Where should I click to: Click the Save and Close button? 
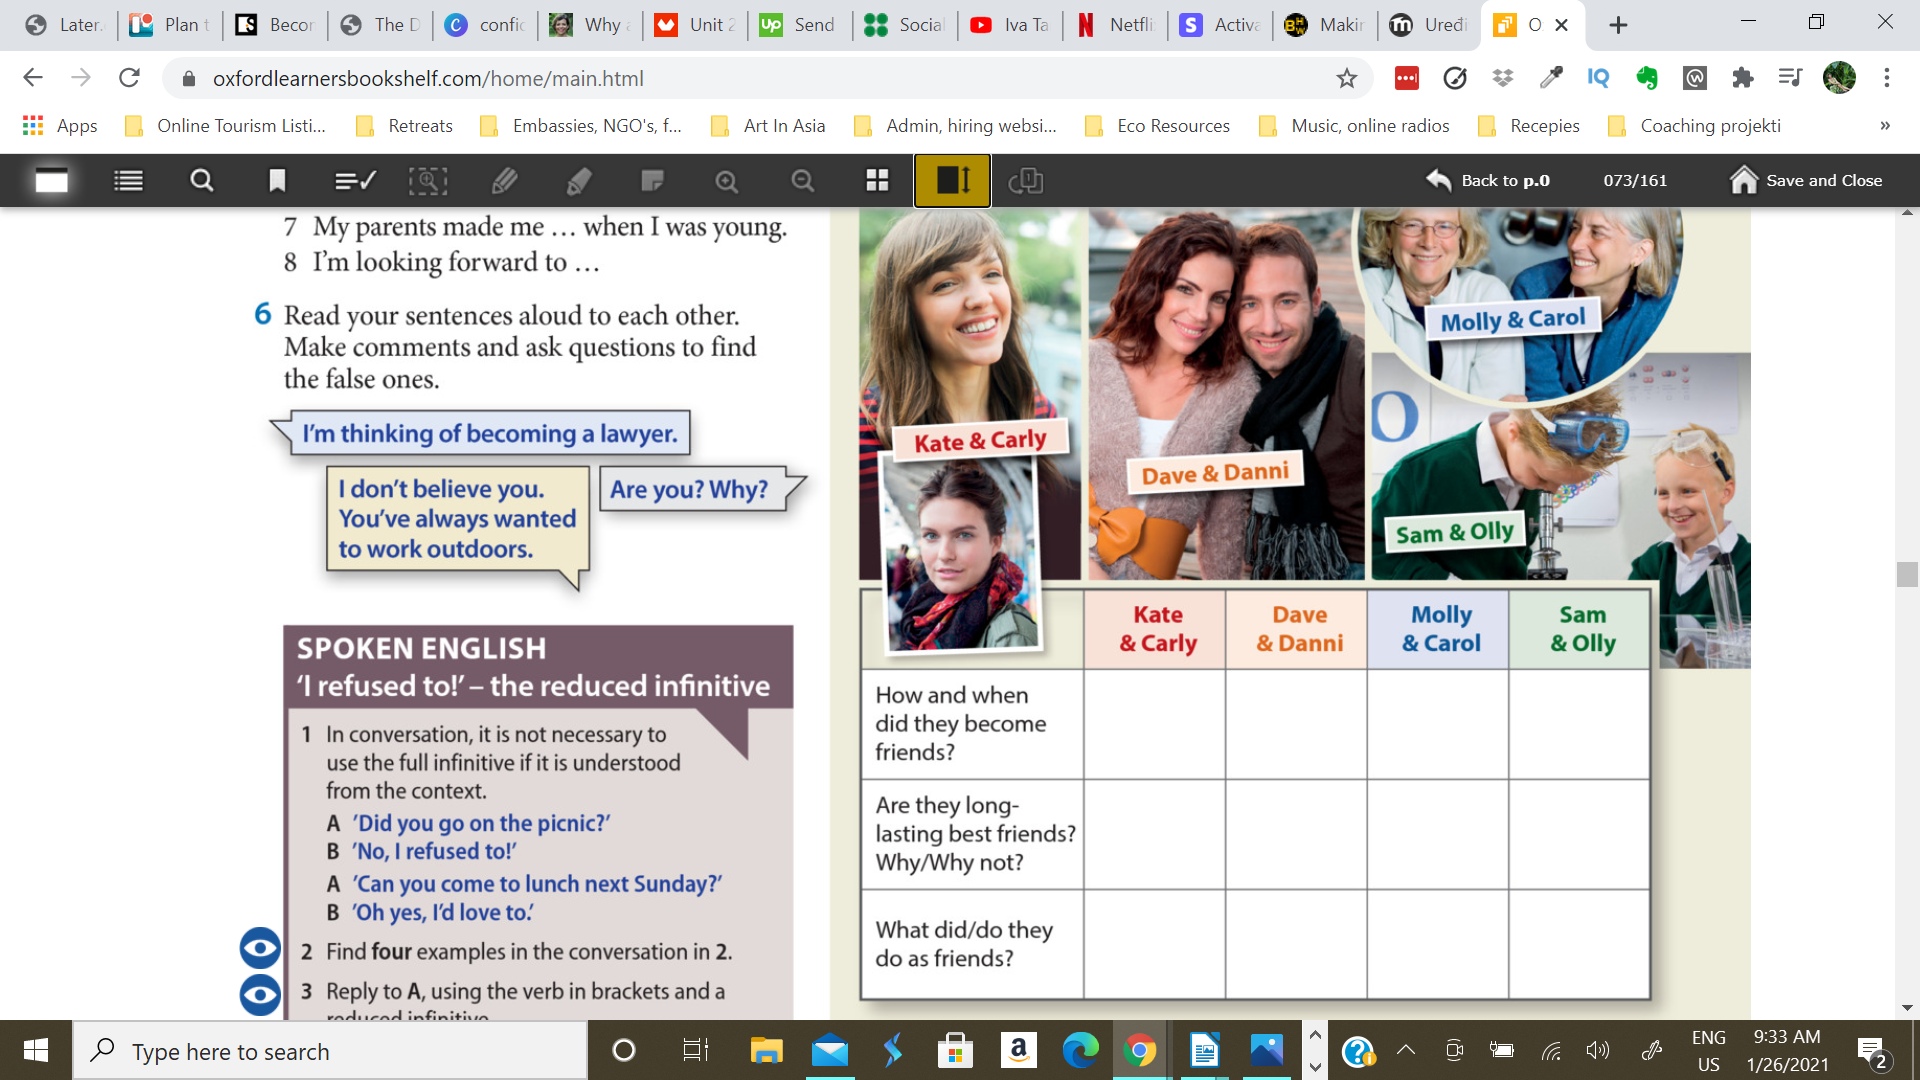click(x=1806, y=180)
